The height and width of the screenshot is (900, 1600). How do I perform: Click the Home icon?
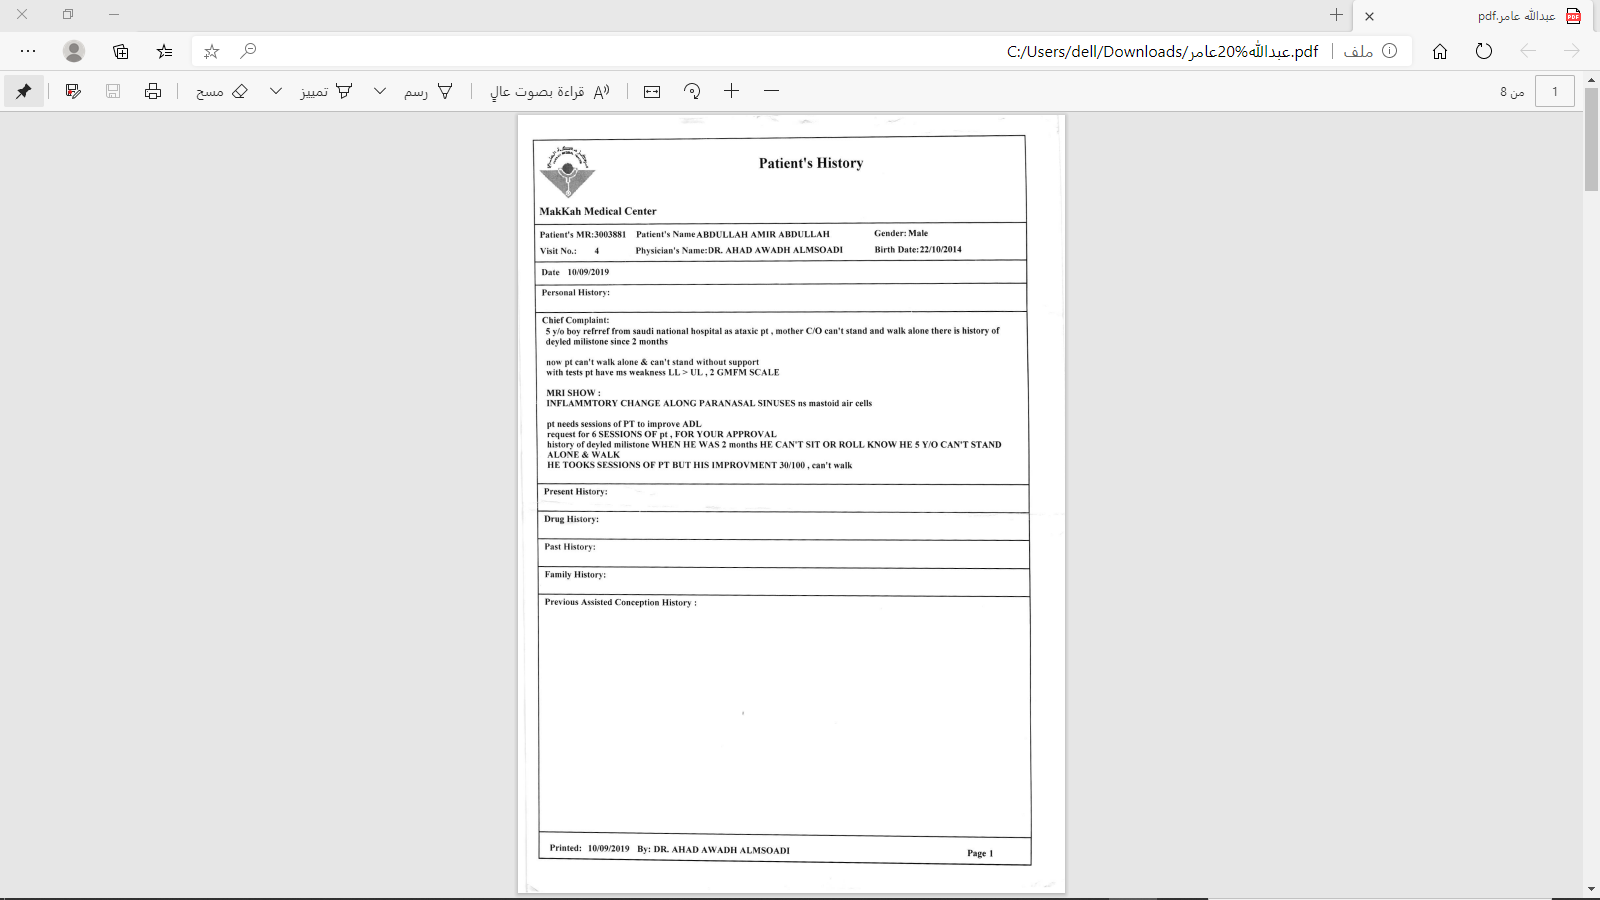[x=1440, y=51]
